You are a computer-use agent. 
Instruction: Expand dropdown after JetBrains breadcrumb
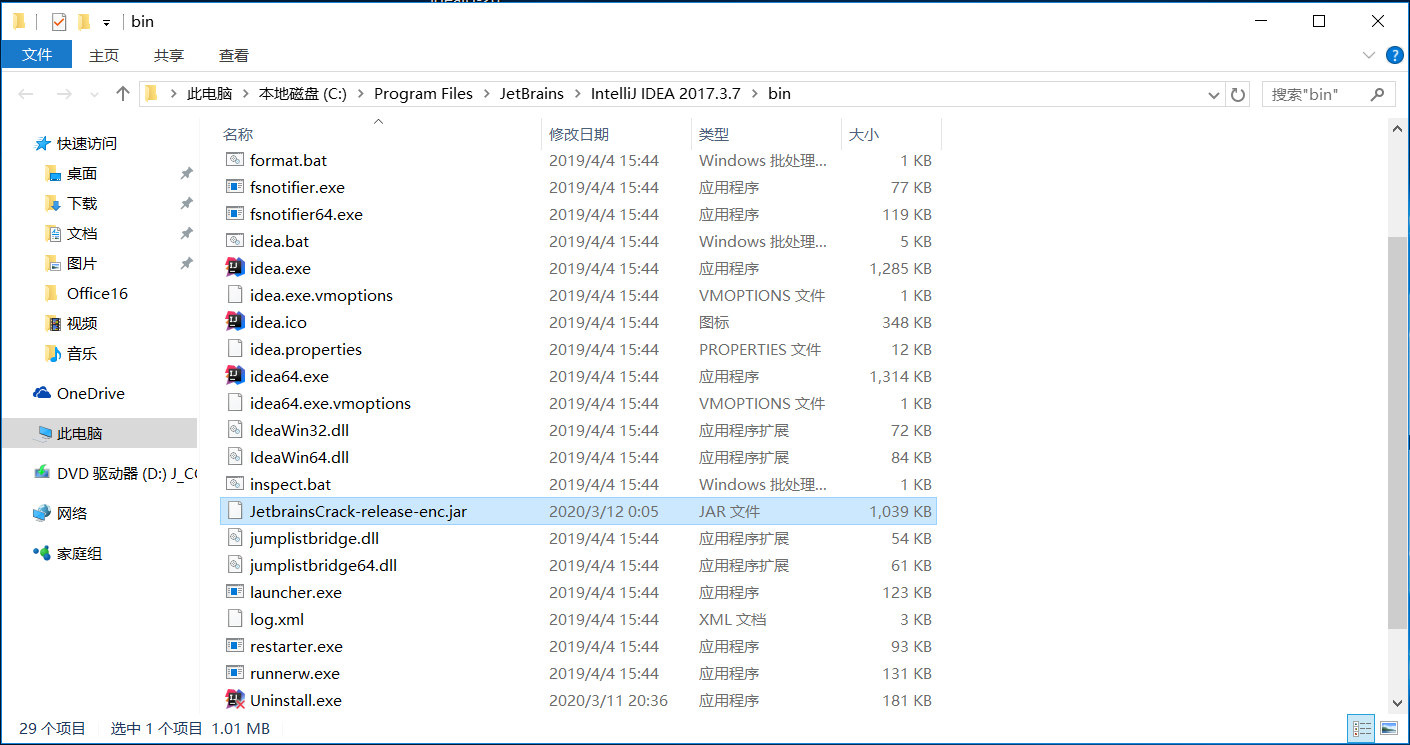pyautogui.click(x=577, y=94)
